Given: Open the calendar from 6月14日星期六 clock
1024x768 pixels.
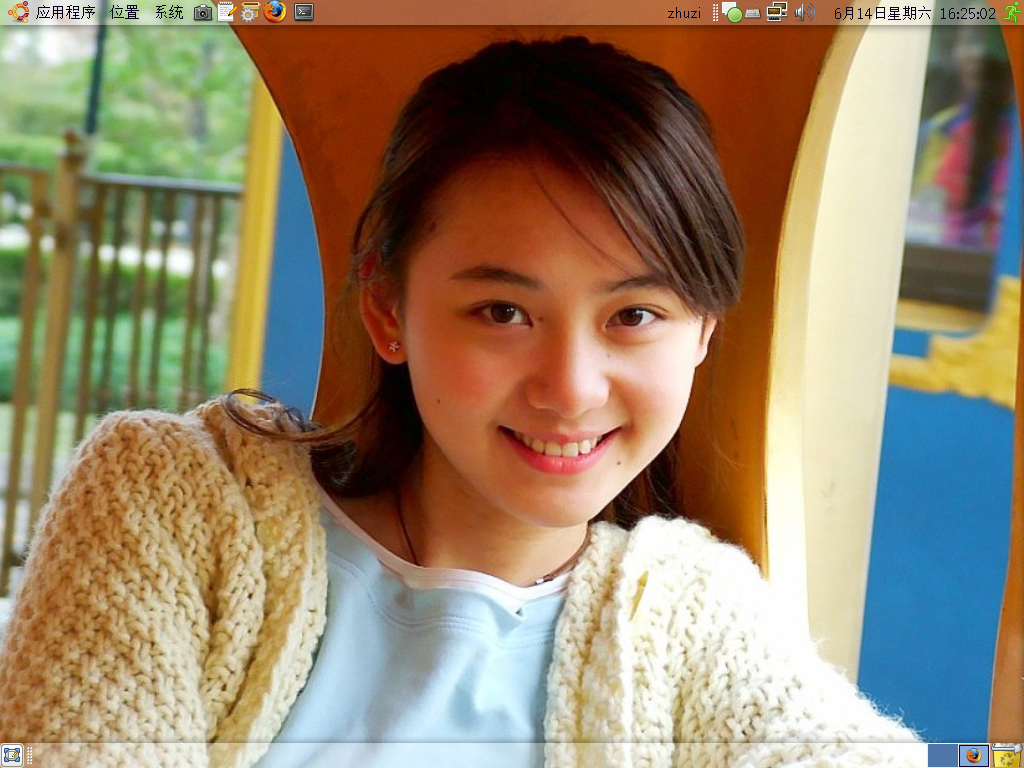Looking at the screenshot, I should click(x=914, y=13).
